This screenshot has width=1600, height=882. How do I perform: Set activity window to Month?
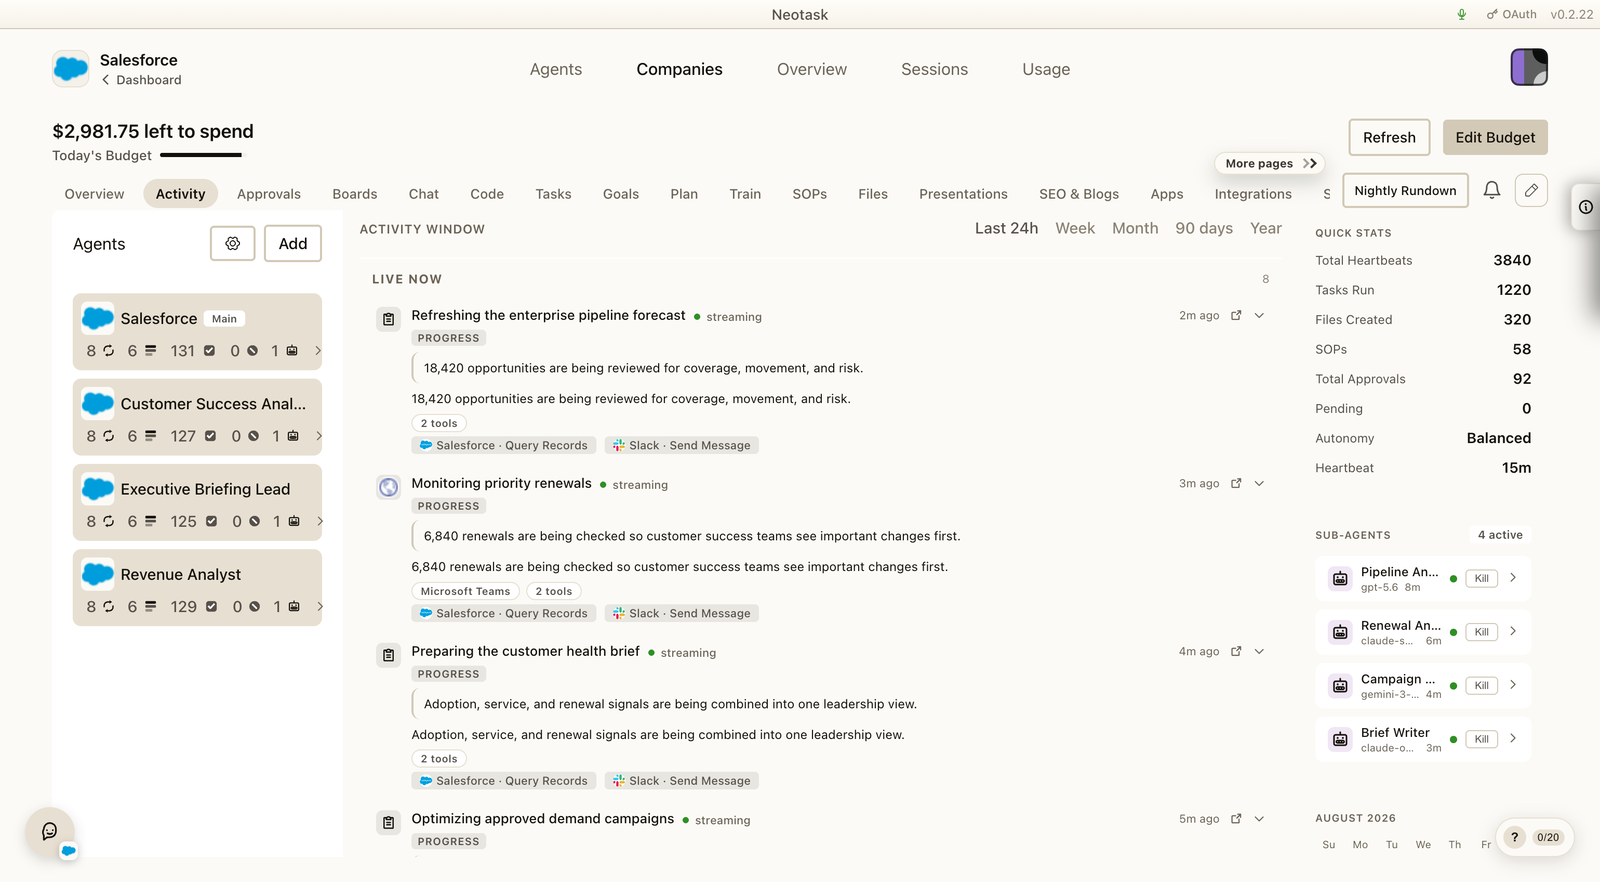(x=1135, y=228)
